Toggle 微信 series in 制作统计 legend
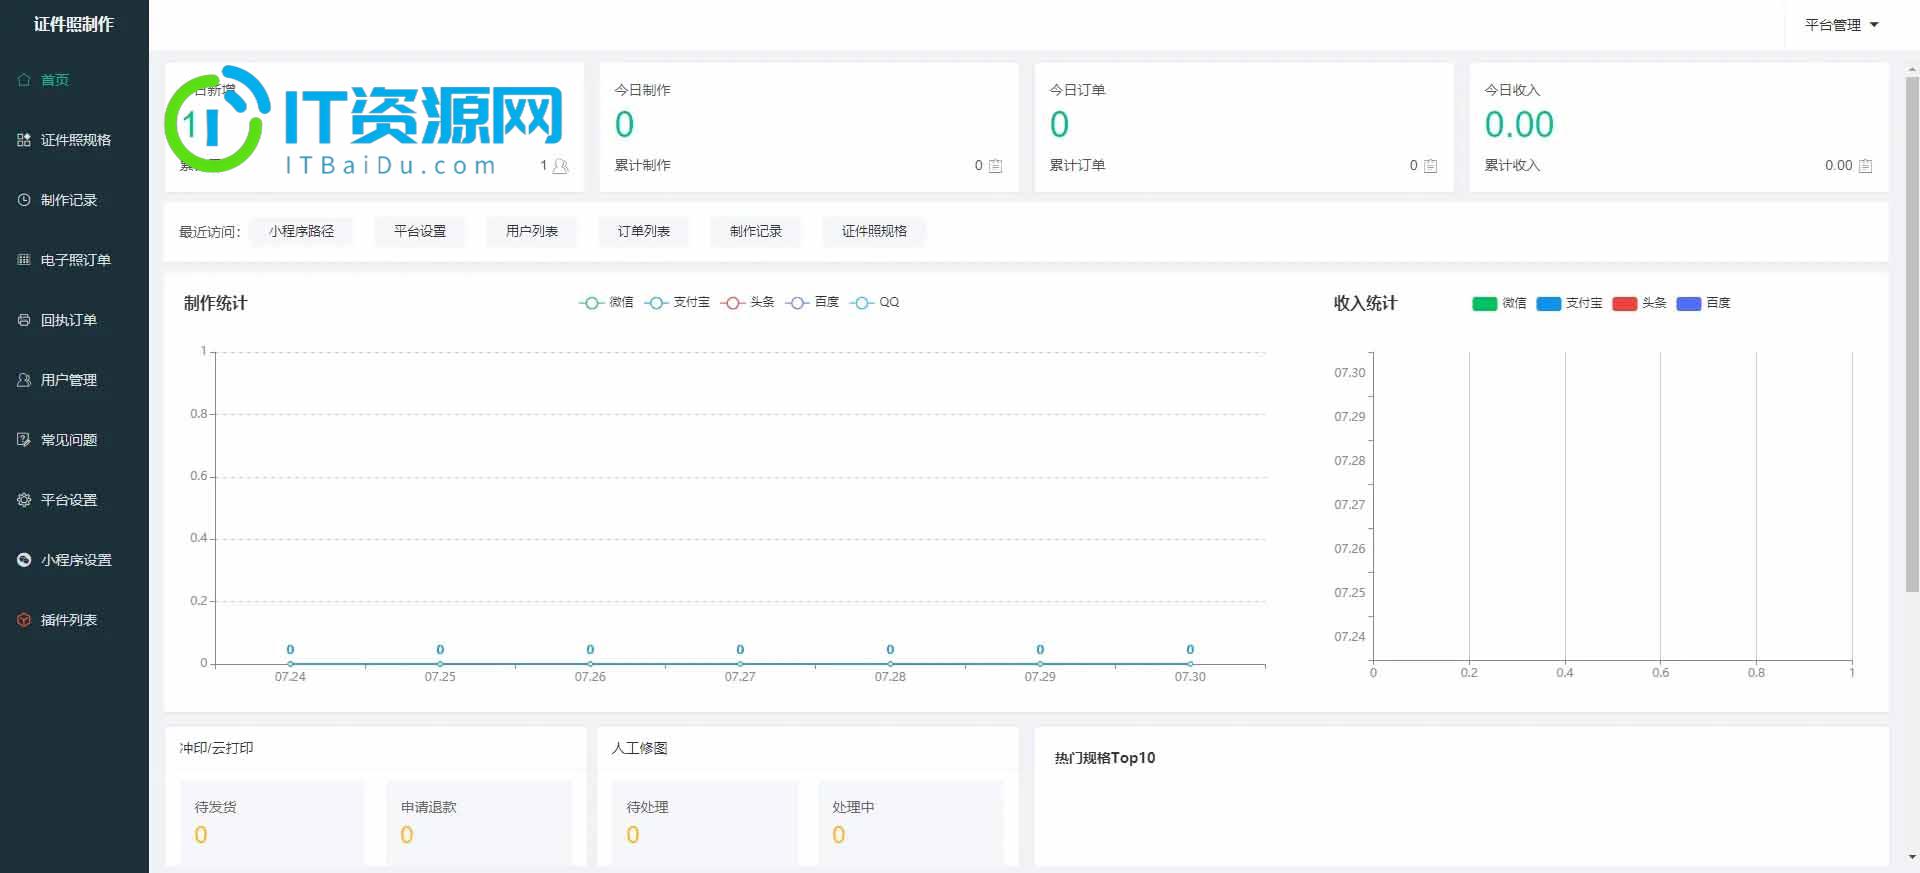Viewport: 1920px width, 873px height. [x=606, y=302]
